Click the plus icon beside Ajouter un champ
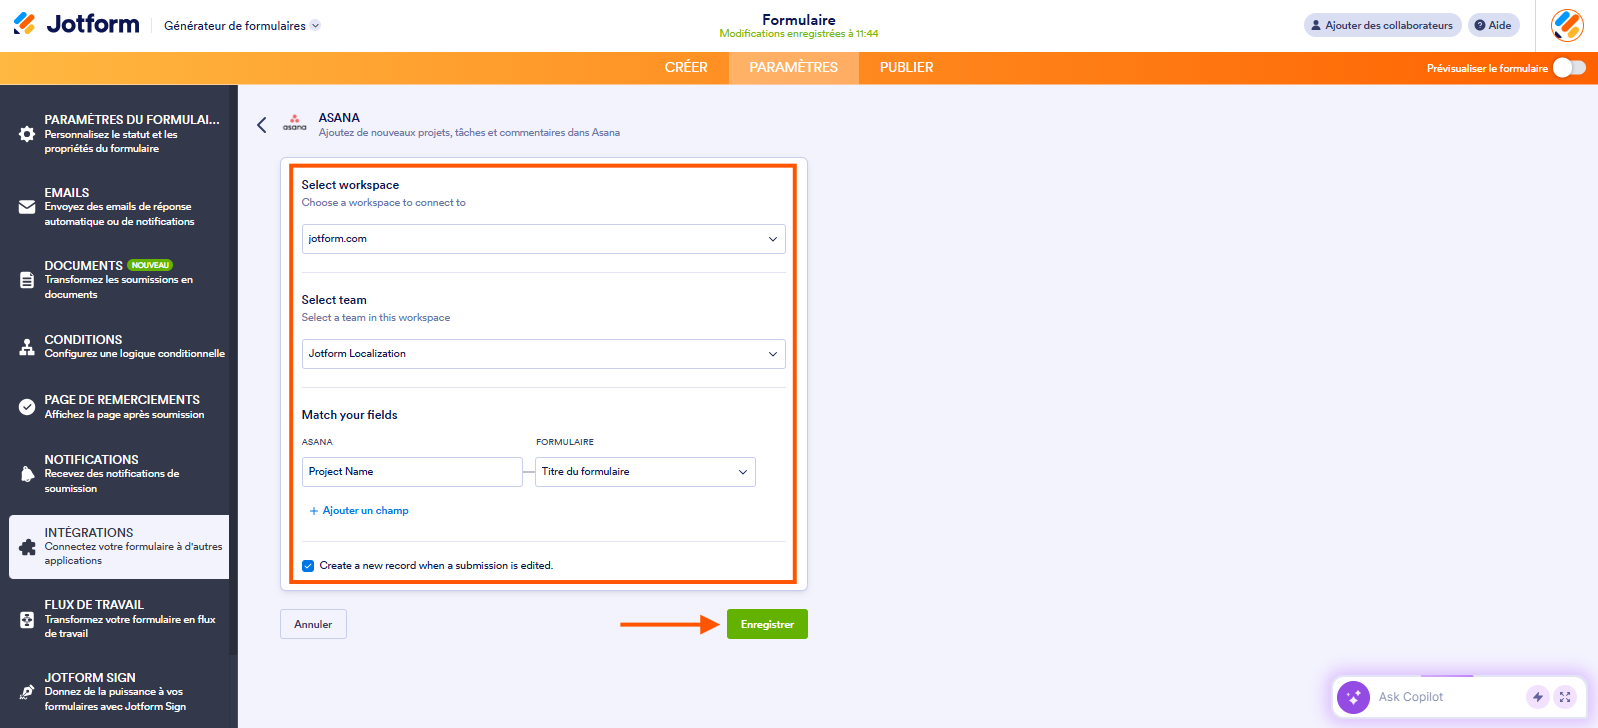This screenshot has height=728, width=1598. (314, 511)
